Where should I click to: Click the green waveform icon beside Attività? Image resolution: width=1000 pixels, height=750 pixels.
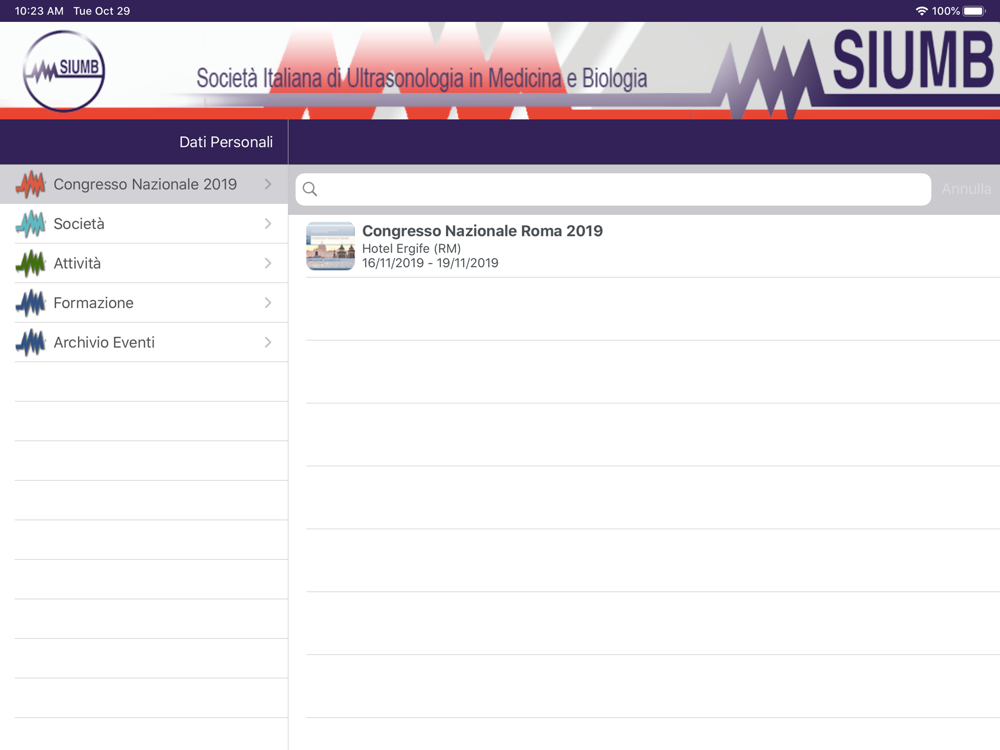(x=31, y=263)
